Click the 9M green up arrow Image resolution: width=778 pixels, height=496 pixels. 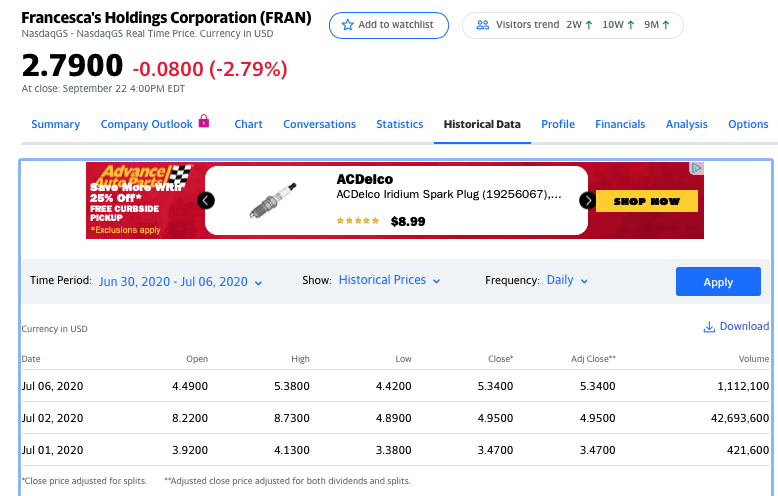point(666,25)
